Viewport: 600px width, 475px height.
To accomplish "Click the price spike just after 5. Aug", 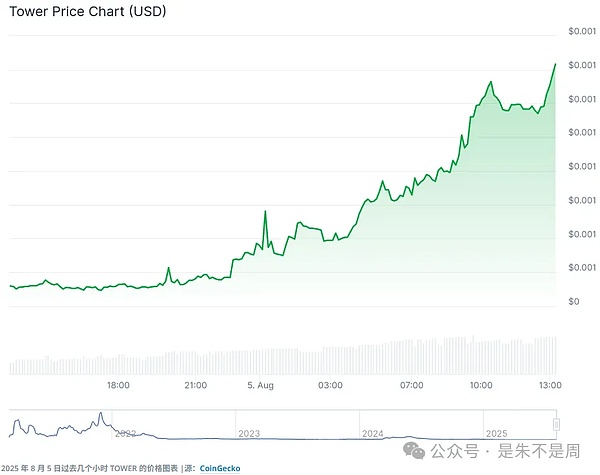I will pos(265,211).
